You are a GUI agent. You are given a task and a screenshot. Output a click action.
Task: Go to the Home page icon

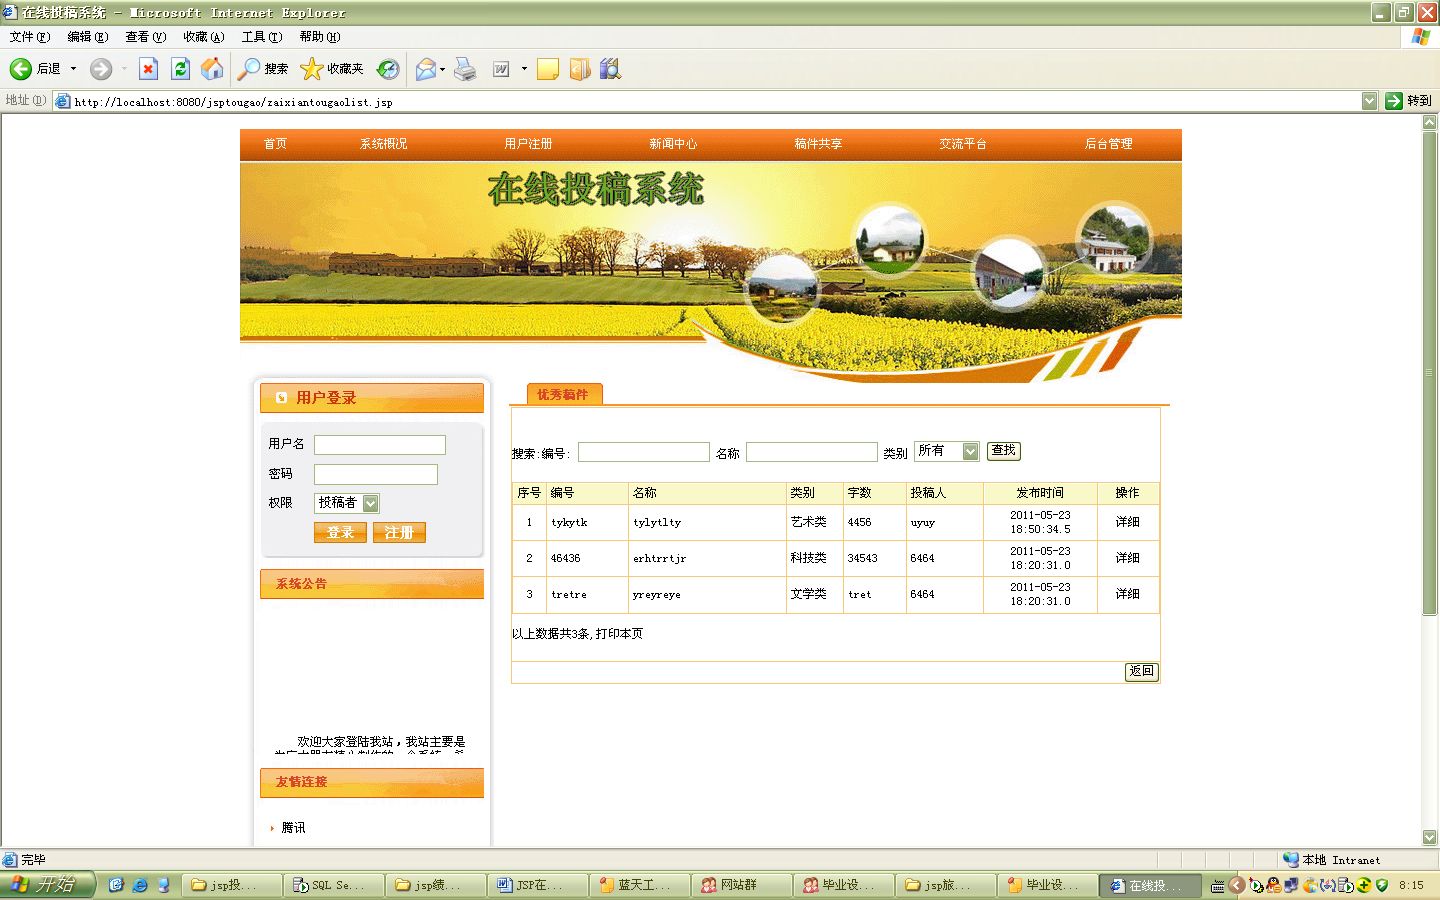tap(212, 69)
